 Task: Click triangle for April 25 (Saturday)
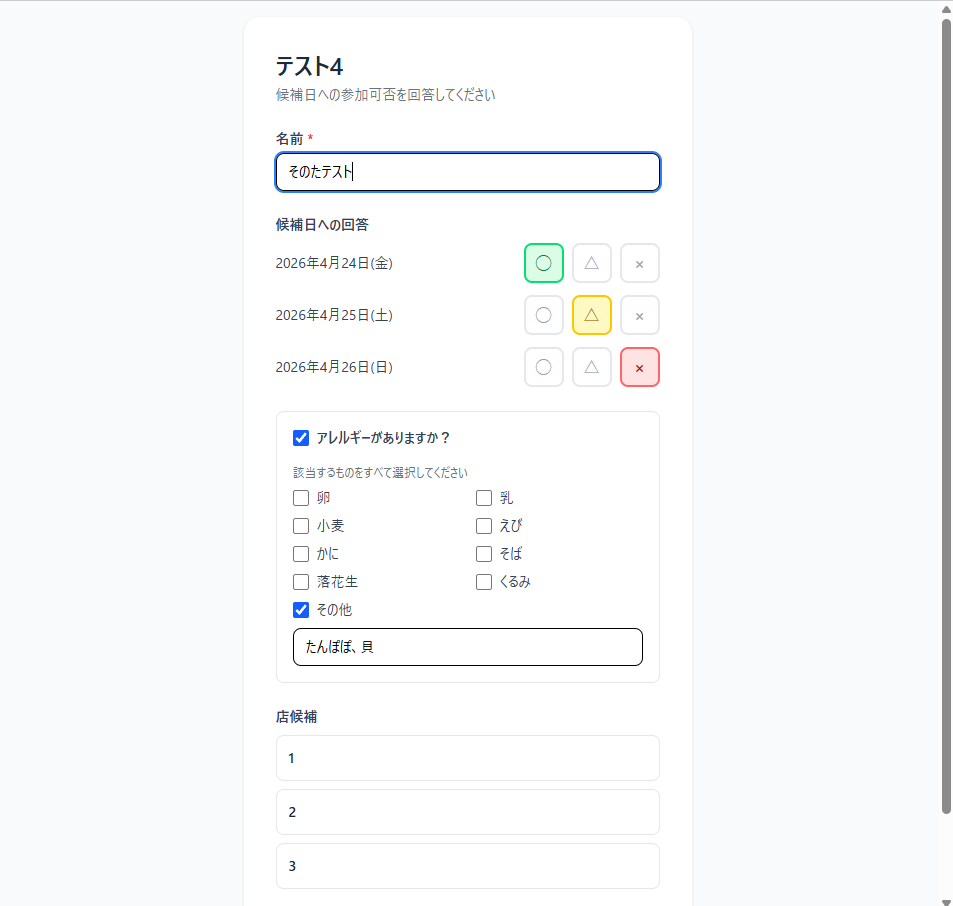[592, 315]
